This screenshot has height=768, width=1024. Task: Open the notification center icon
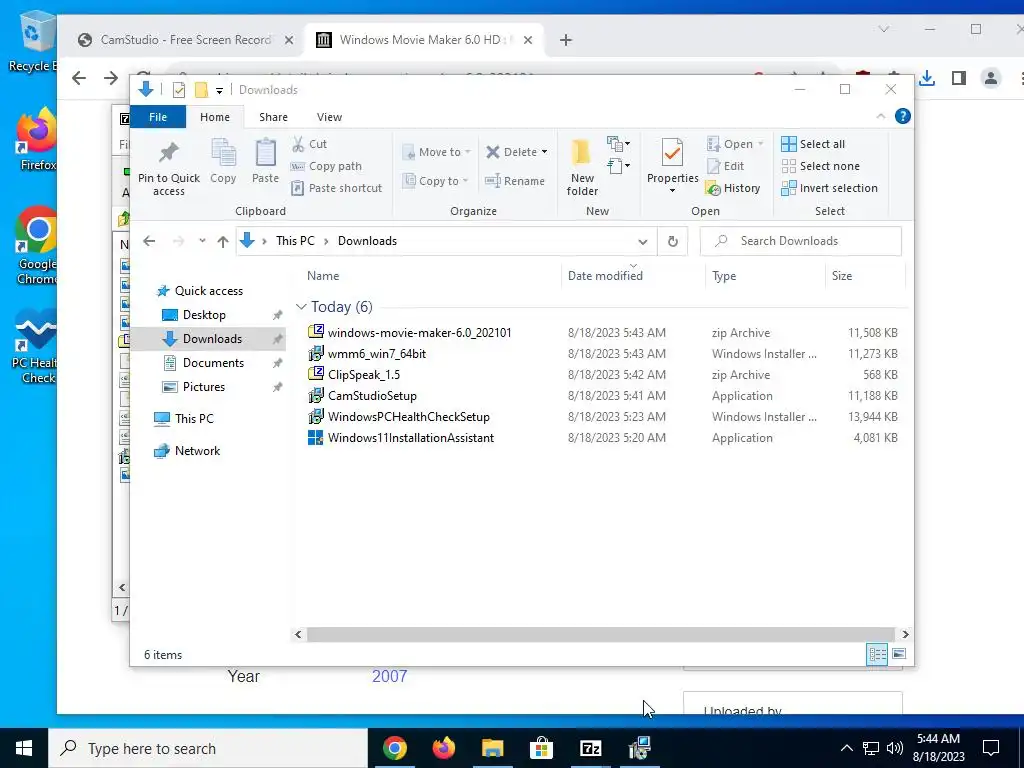991,748
